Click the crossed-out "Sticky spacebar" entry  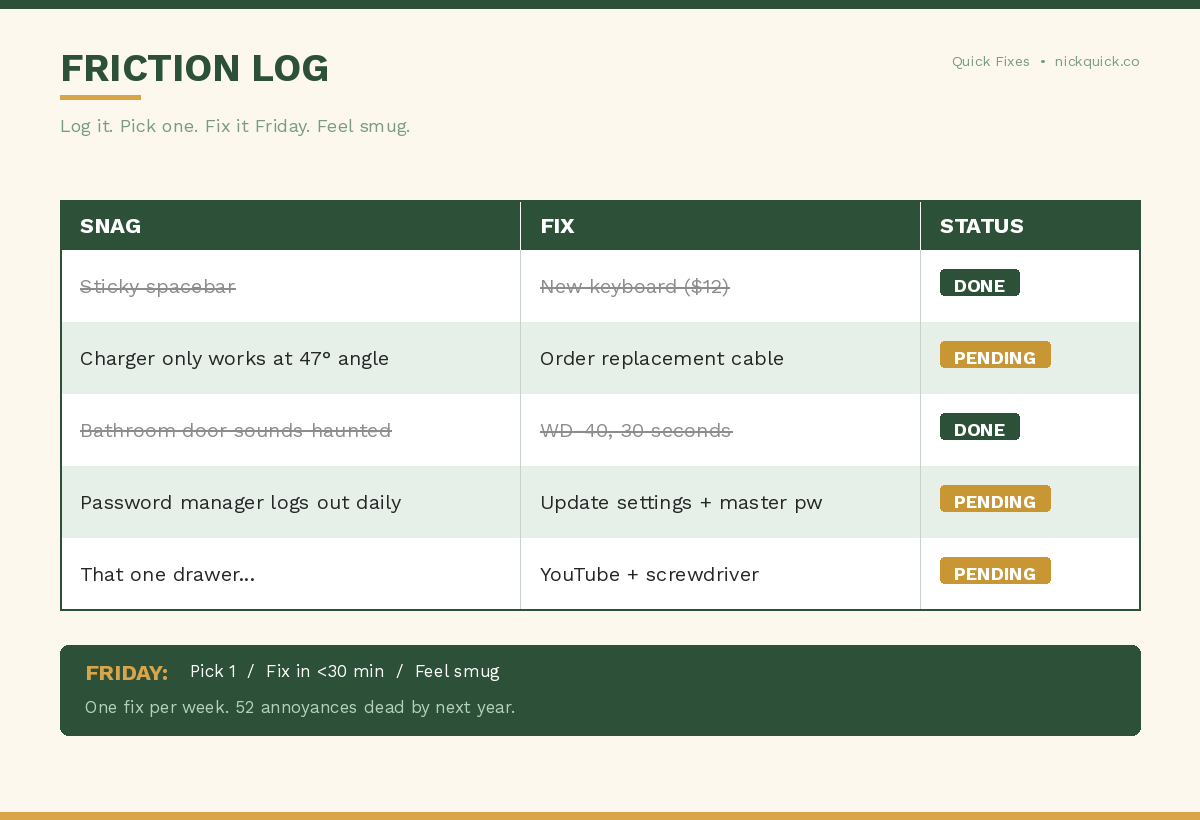tap(157, 286)
